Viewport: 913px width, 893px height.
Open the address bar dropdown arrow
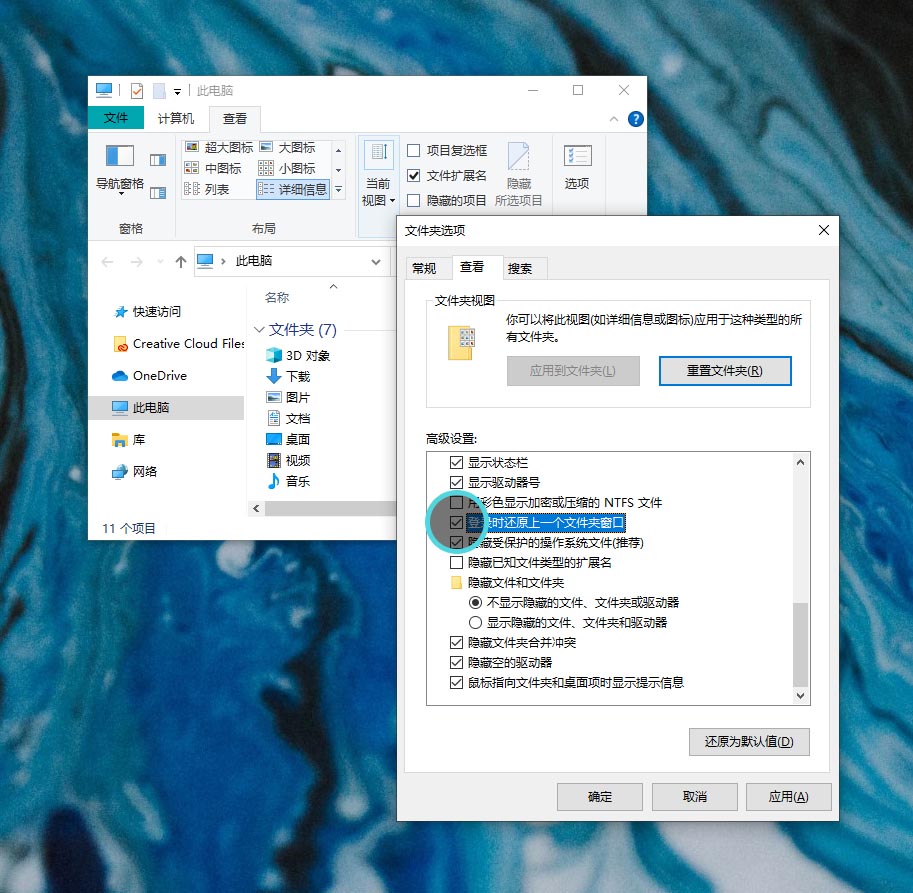click(x=377, y=261)
